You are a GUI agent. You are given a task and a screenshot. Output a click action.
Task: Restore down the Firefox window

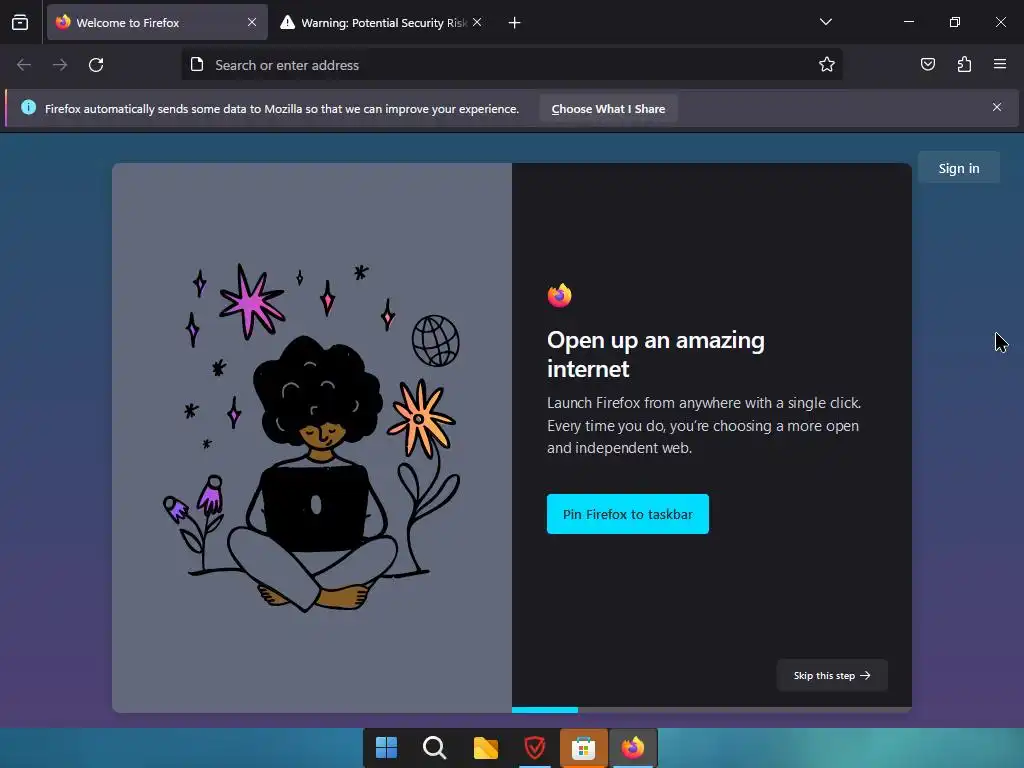(955, 22)
